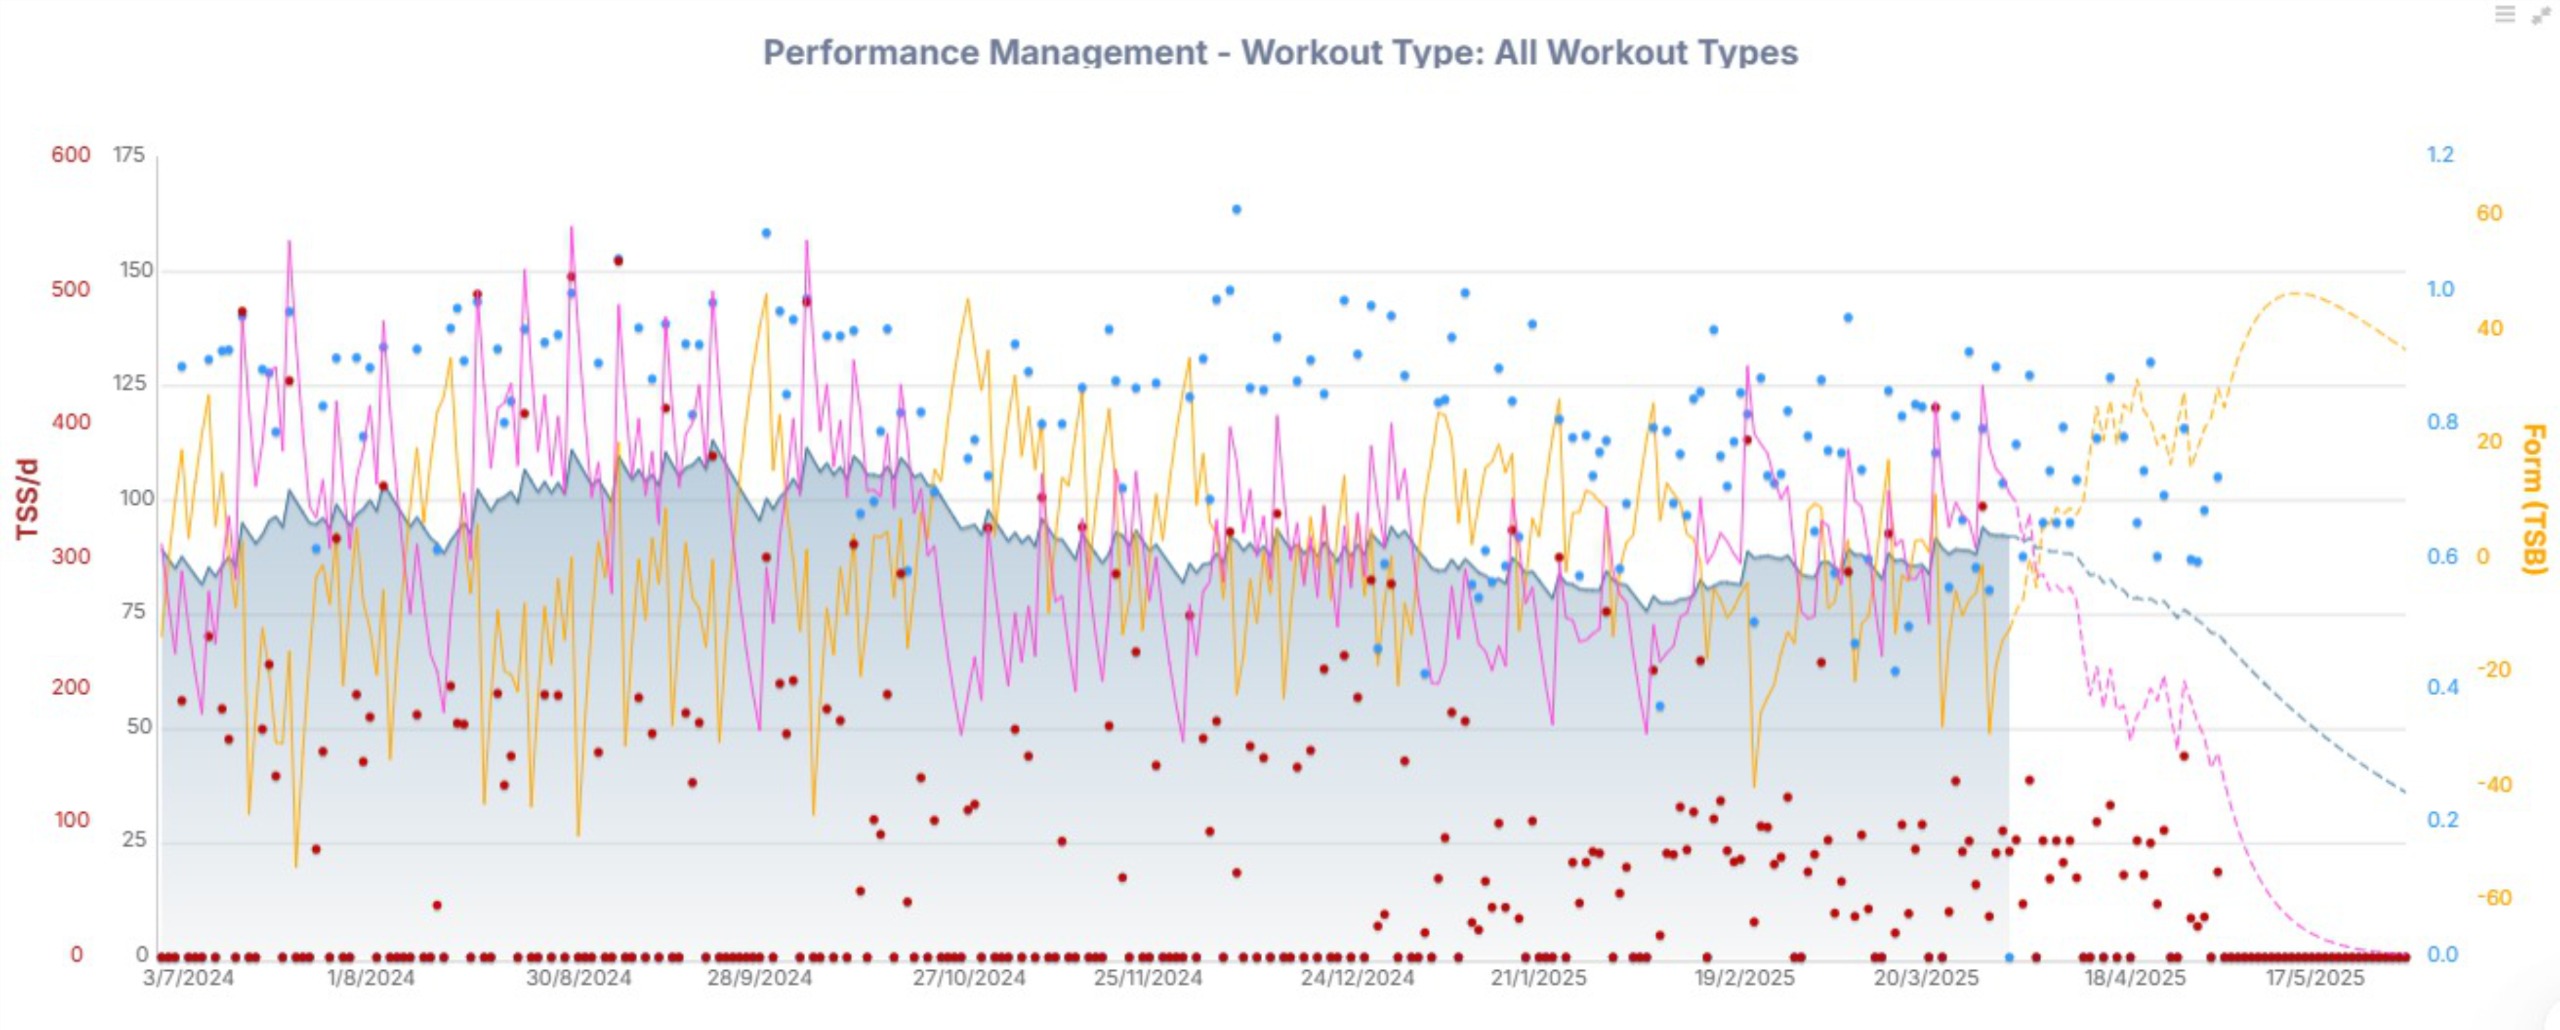This screenshot has height=1030, width=2560.
Task: Click the blue 1.2 axis value
Action: click(2440, 155)
